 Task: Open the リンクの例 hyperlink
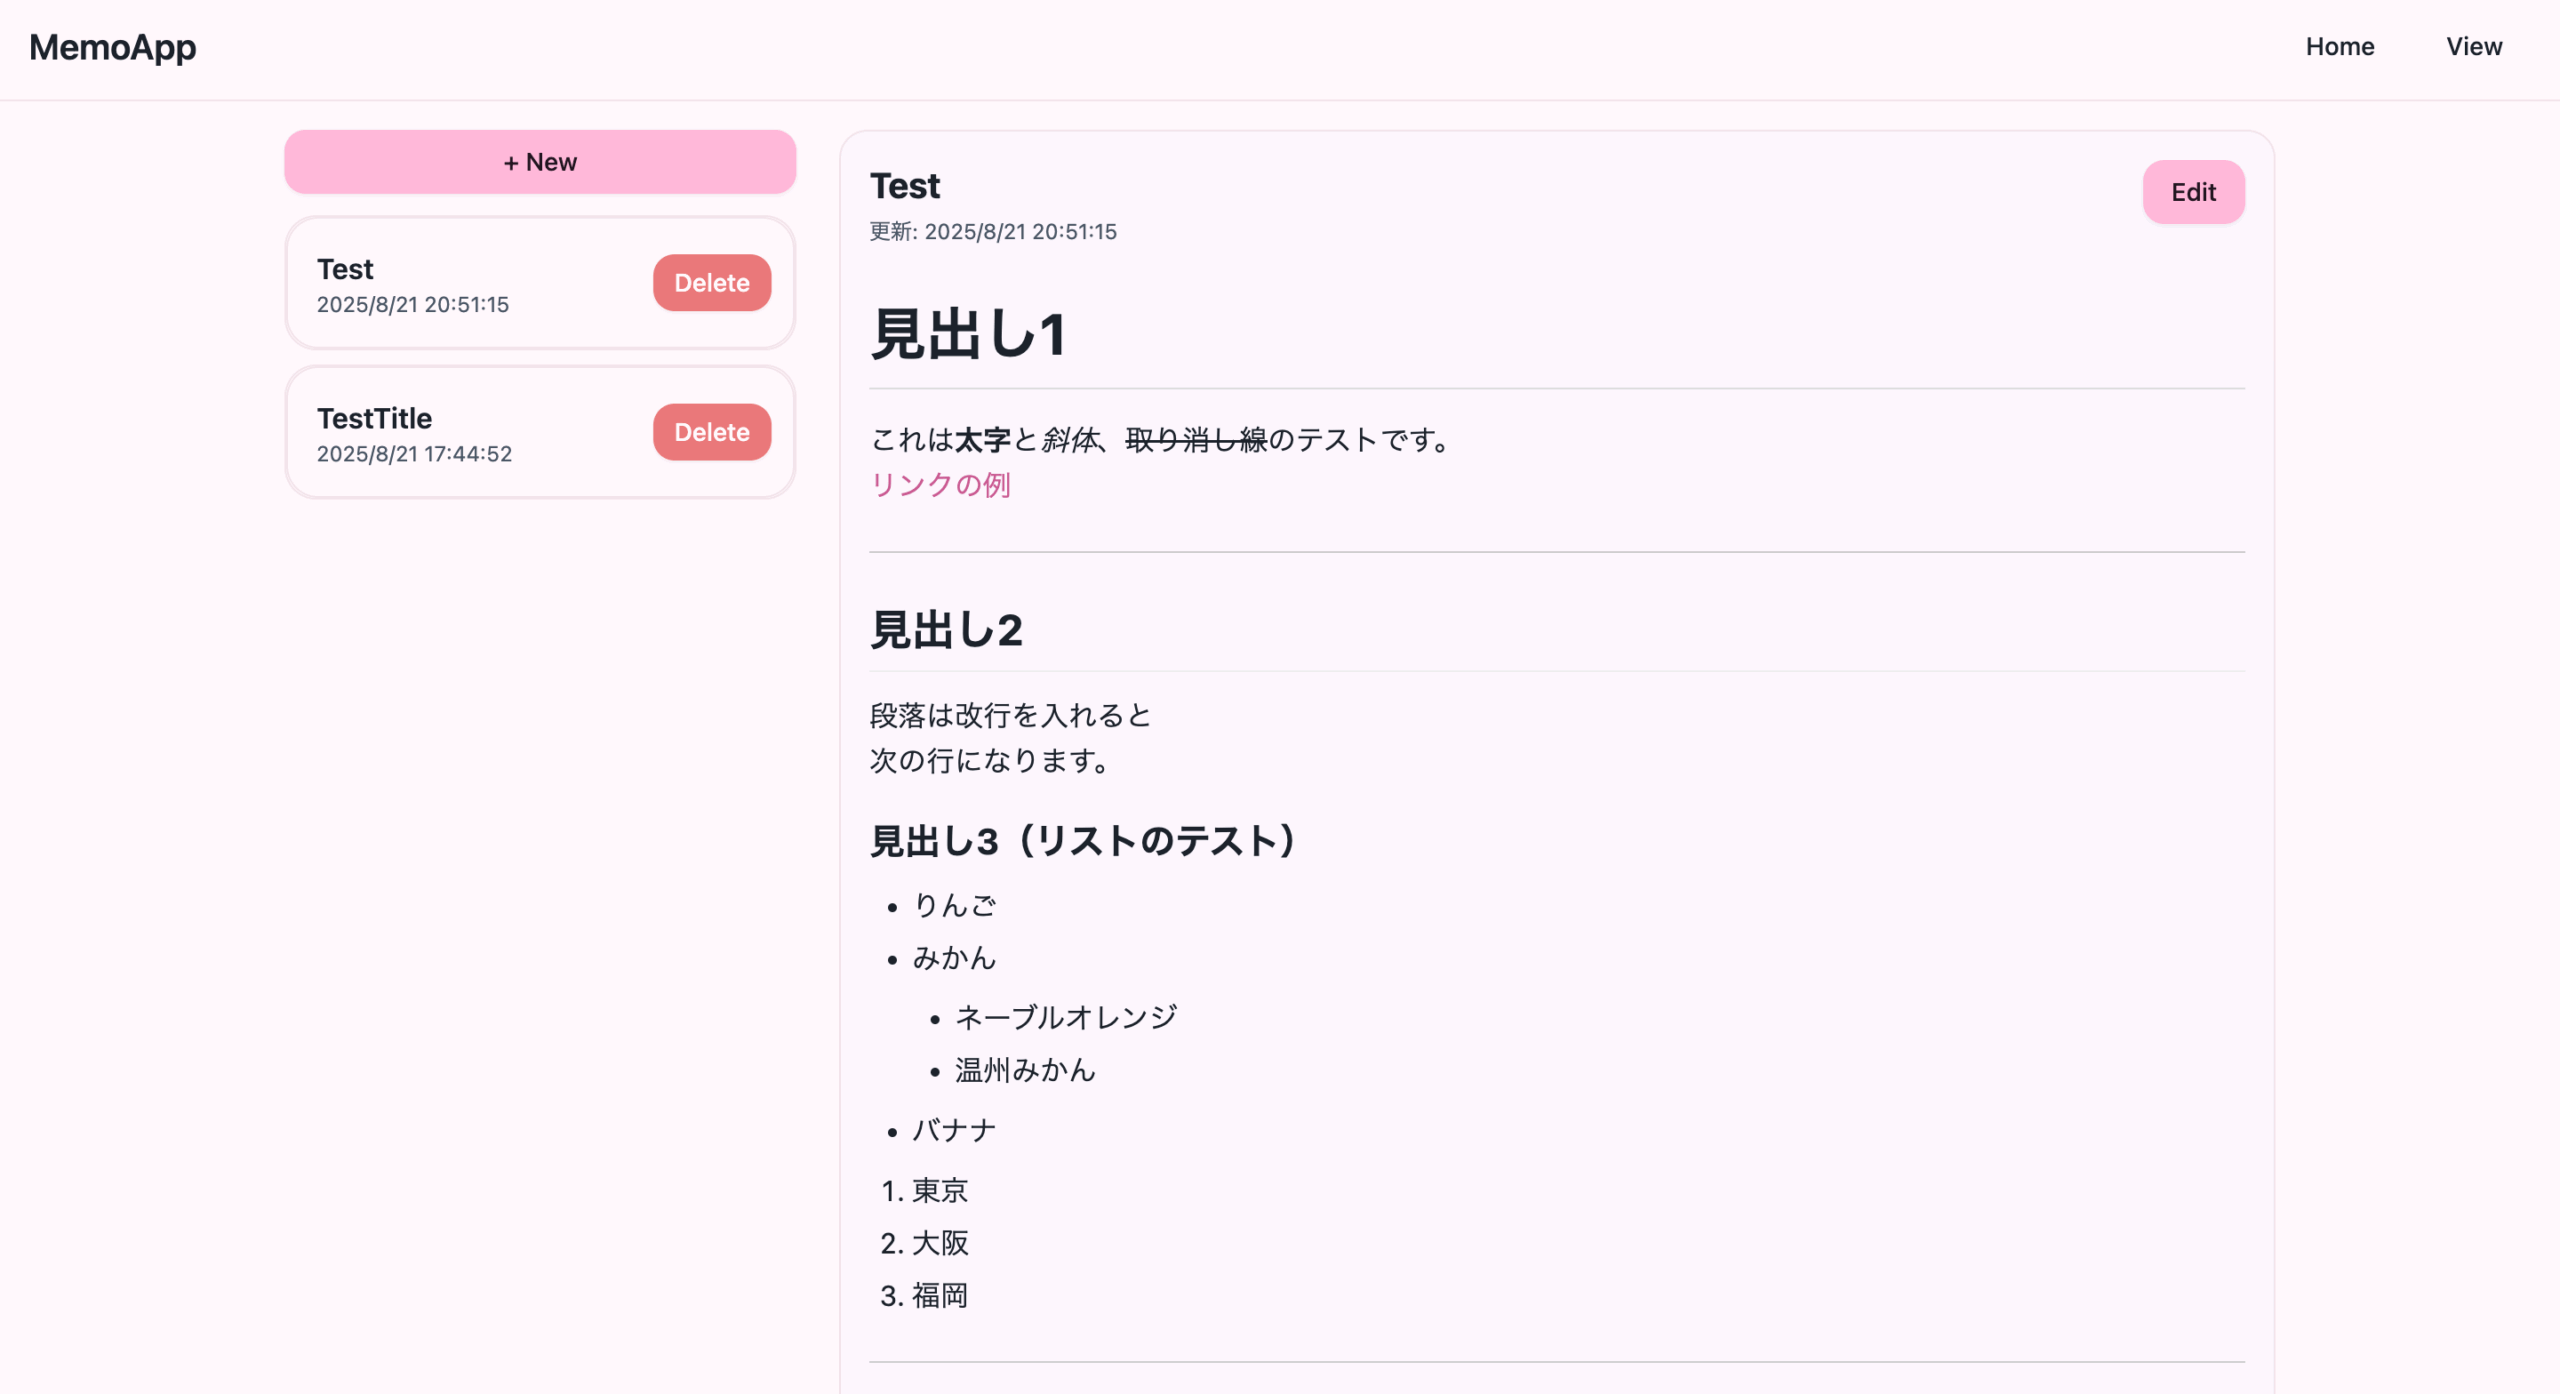(940, 484)
